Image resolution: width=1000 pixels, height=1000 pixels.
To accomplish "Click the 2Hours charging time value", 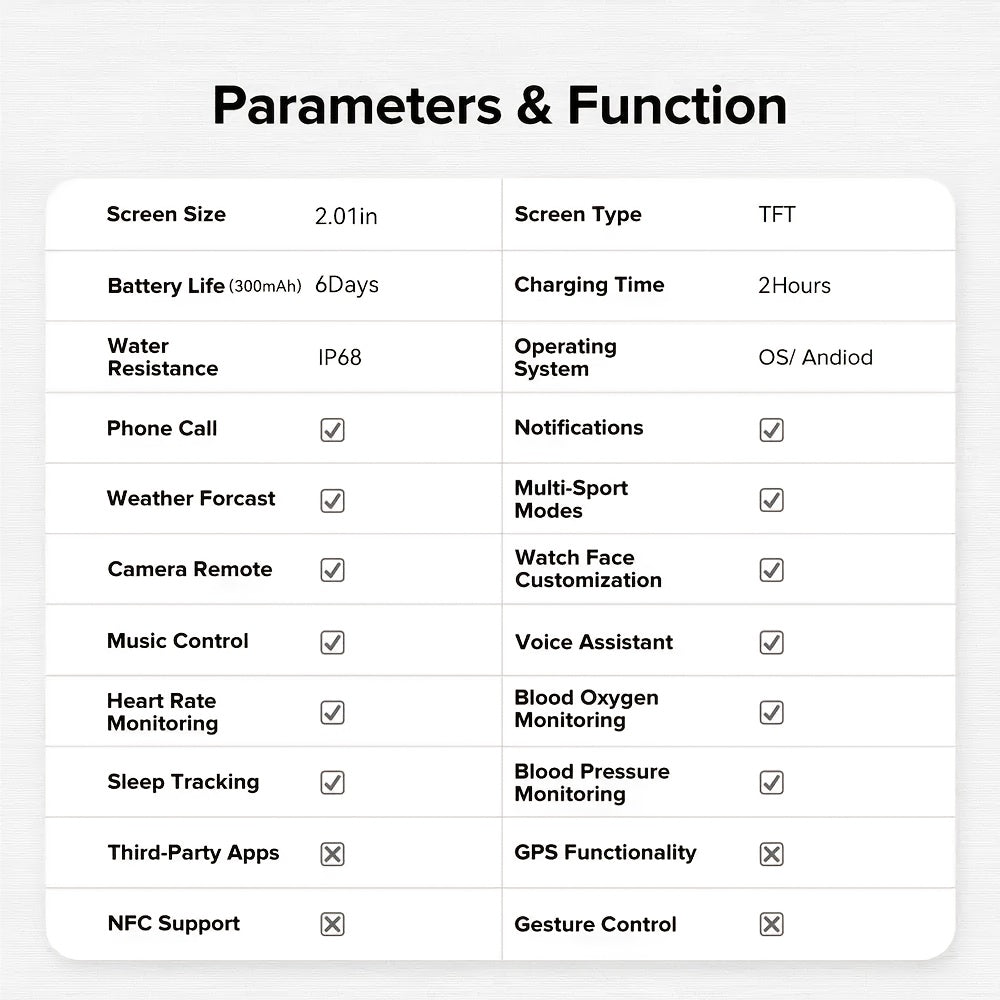I will pos(794,286).
